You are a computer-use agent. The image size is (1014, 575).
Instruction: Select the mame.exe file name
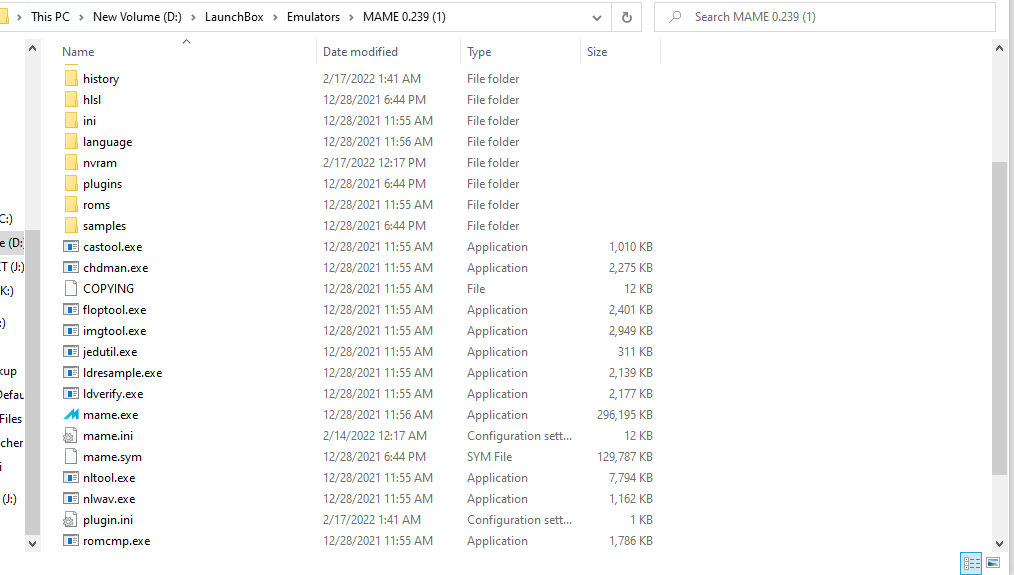click(x=111, y=415)
